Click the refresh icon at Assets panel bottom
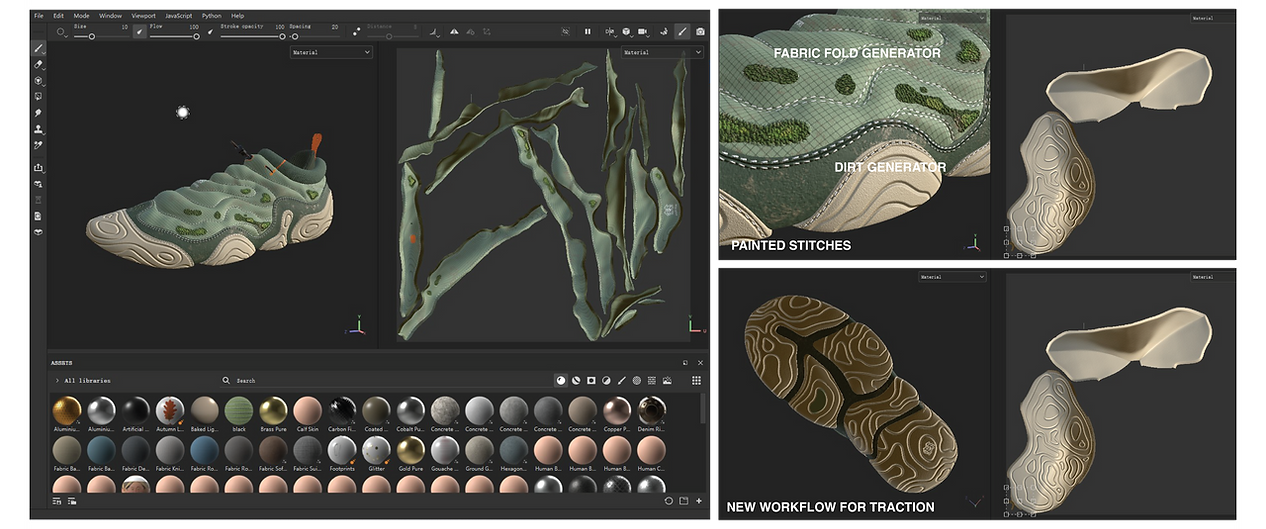The image size is (1266, 529). pos(669,501)
